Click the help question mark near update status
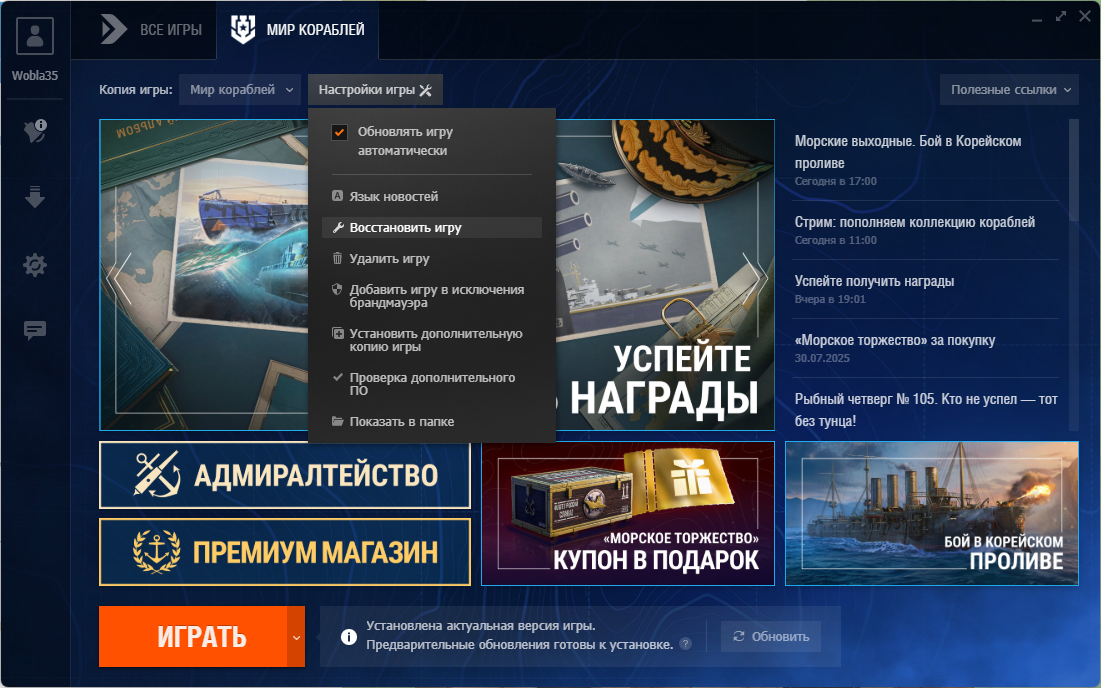The width and height of the screenshot is (1101, 688). point(685,644)
